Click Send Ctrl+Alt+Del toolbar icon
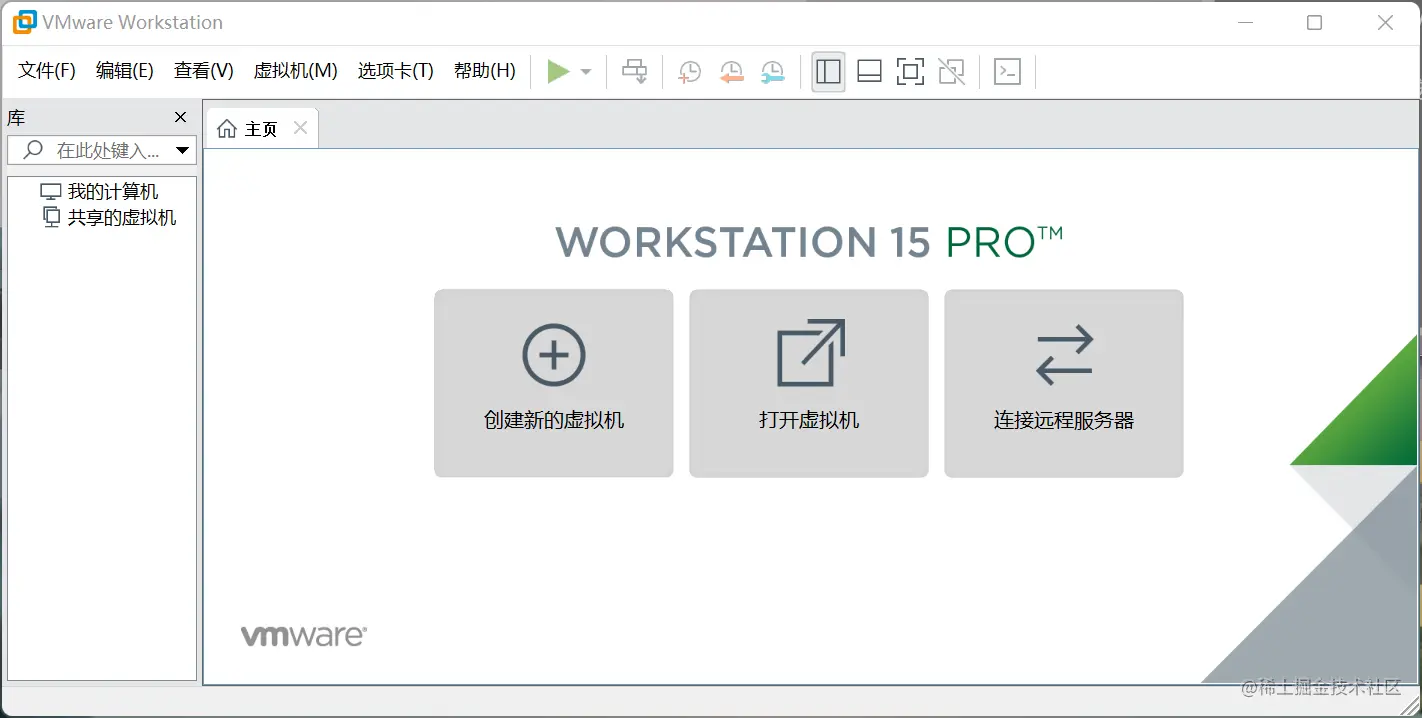Image resolution: width=1422 pixels, height=718 pixels. click(635, 71)
